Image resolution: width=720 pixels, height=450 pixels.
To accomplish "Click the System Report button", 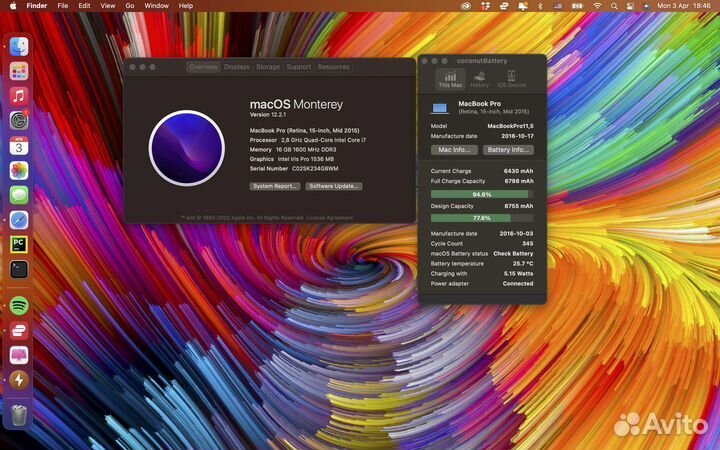I will [275, 186].
